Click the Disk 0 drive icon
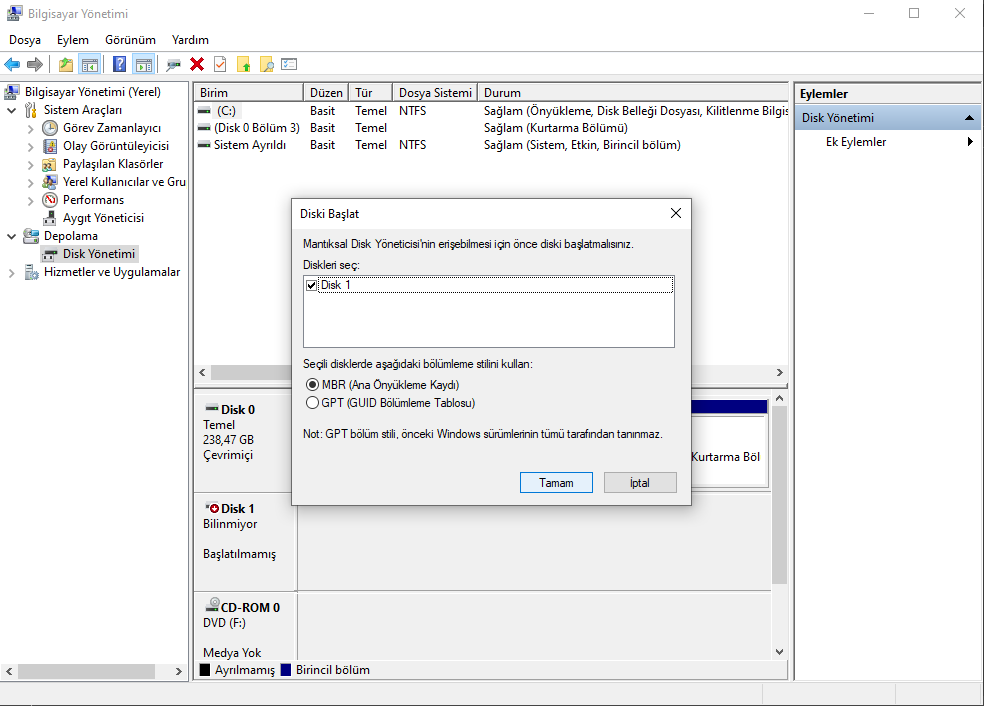 [212, 409]
